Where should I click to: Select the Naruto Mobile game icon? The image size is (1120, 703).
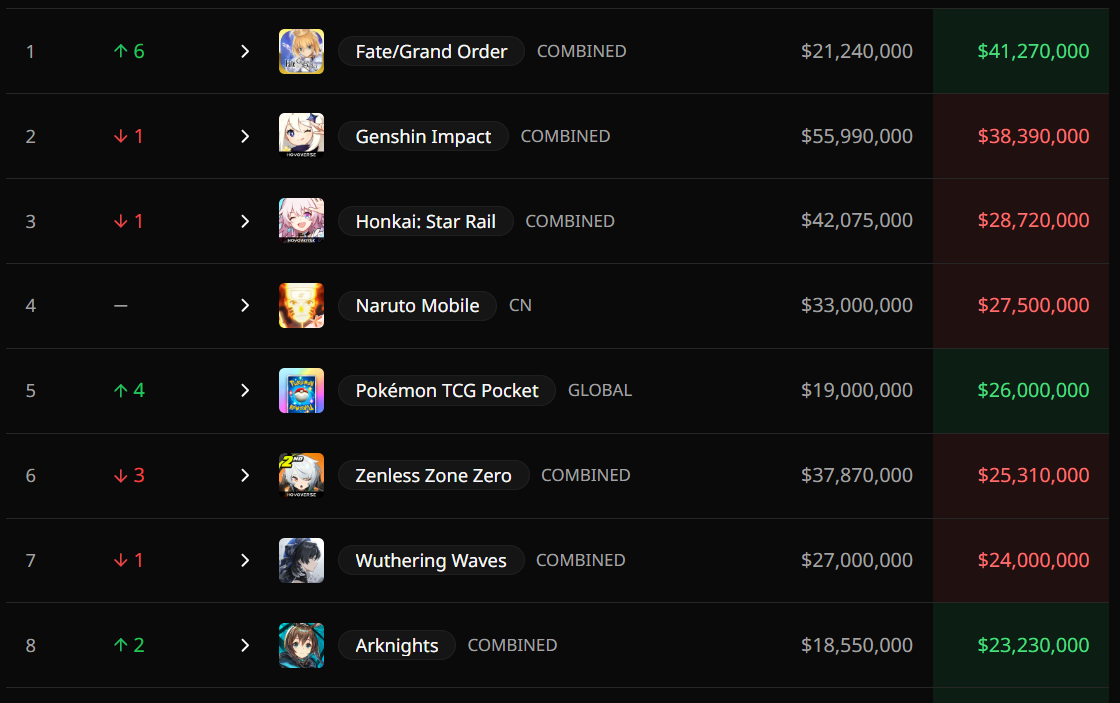click(x=301, y=306)
